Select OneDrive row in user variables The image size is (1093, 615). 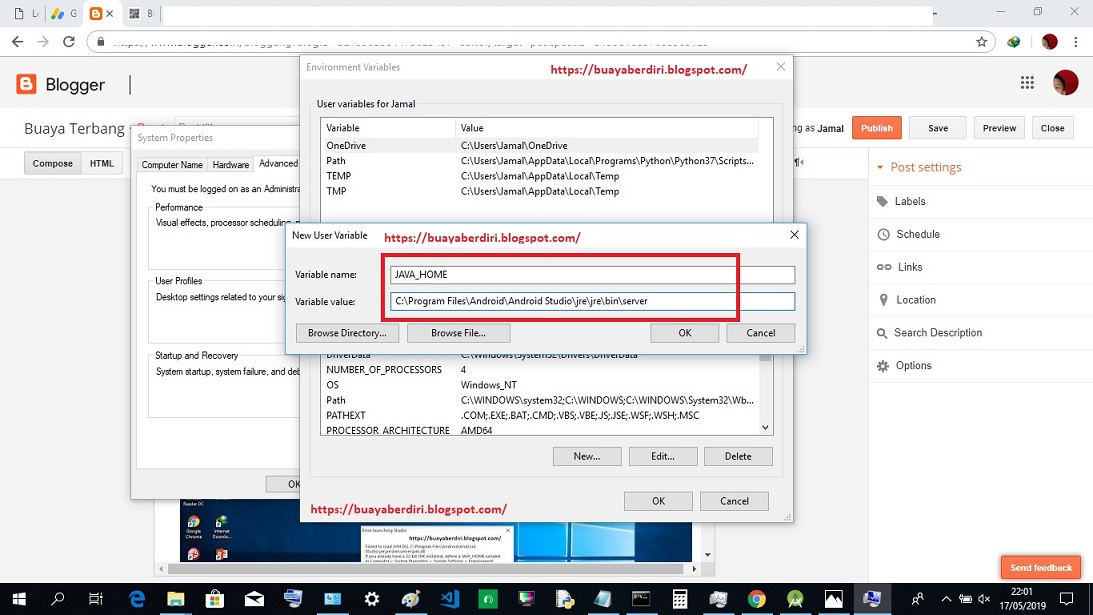[540, 146]
